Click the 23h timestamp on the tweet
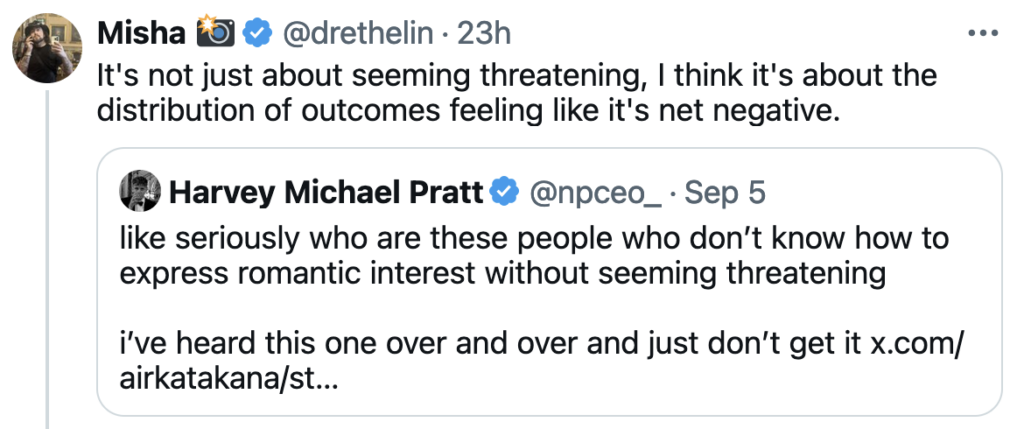The height and width of the screenshot is (429, 1024). pos(484,34)
